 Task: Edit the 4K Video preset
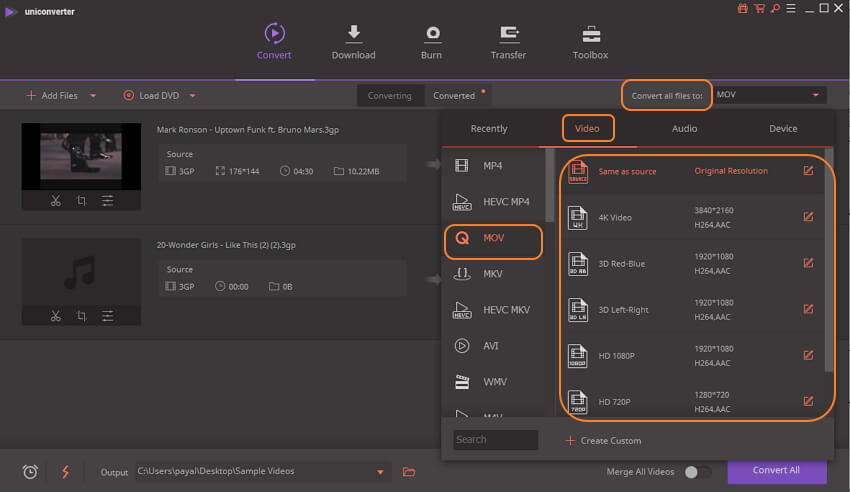[808, 217]
